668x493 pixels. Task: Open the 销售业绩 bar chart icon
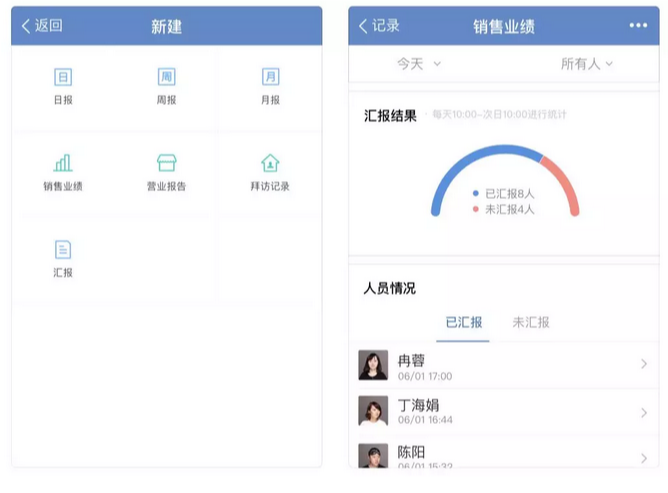[63, 163]
